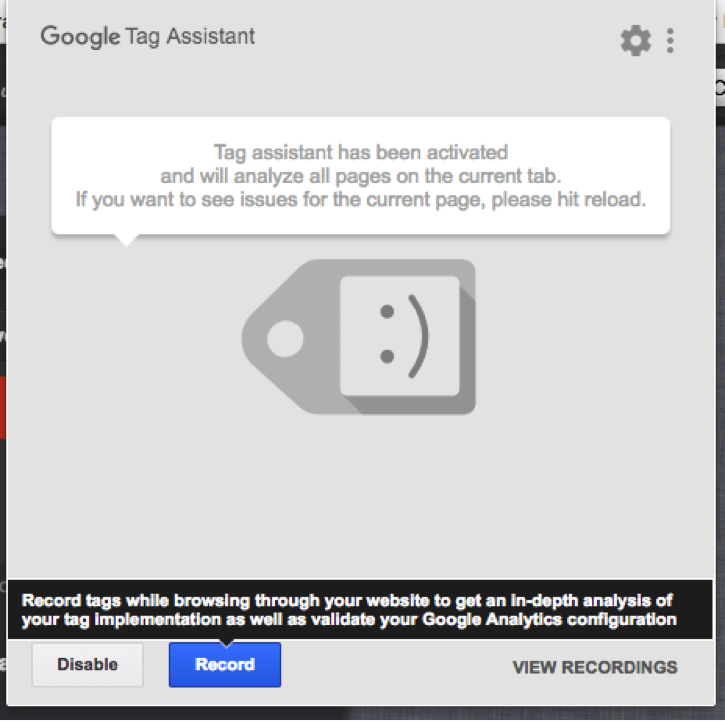This screenshot has width=725, height=721.
Task: Click the round hole of the tag icon
Action: click(x=285, y=339)
